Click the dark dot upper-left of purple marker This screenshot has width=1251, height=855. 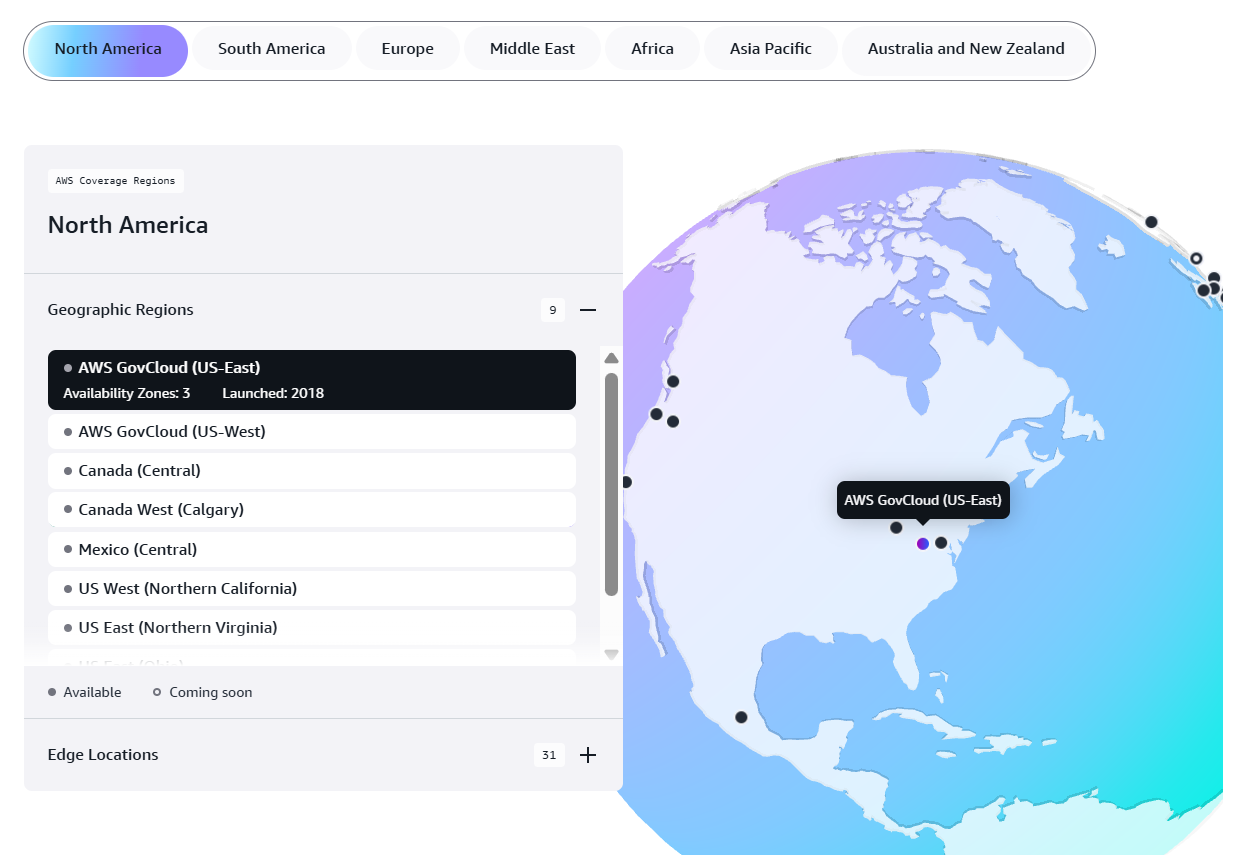(x=896, y=528)
